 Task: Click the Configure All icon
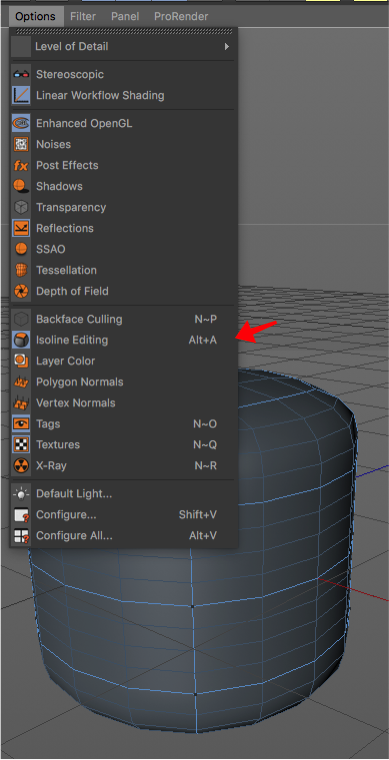coord(21,536)
